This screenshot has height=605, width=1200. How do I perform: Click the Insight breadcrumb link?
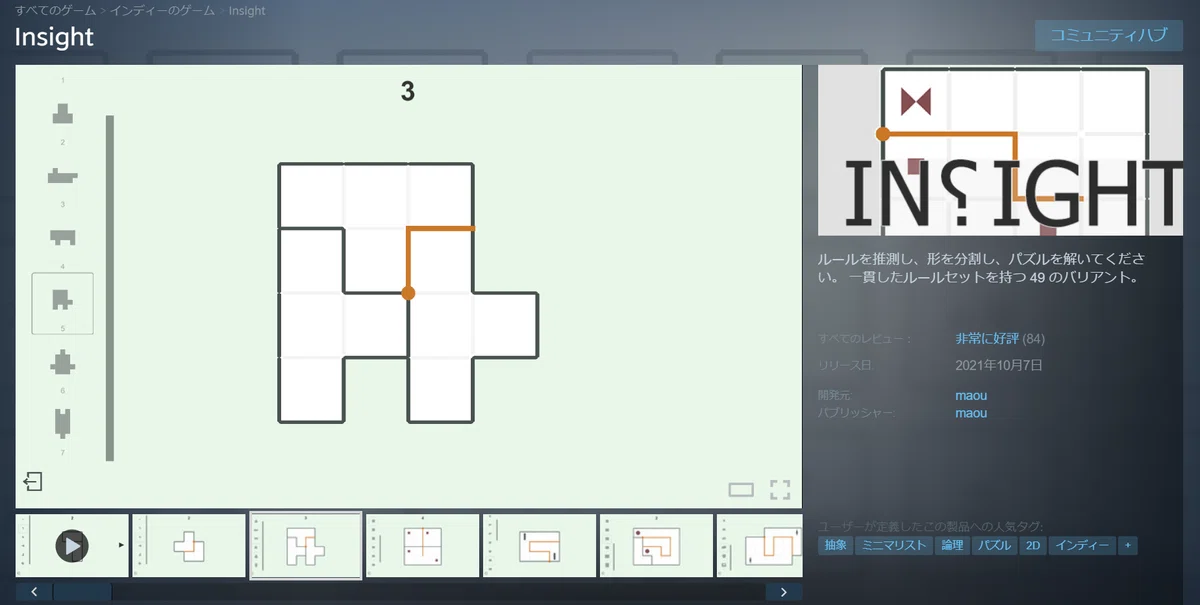[x=247, y=11]
